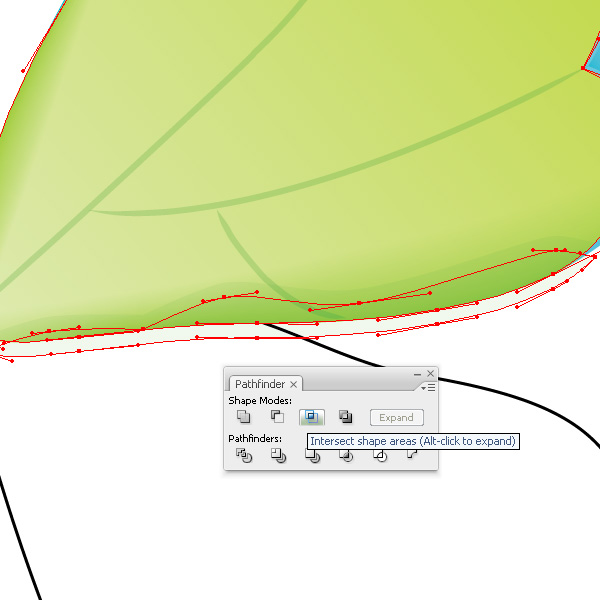This screenshot has width=600, height=600.
Task: Click the Divide pathfinder icon
Action: click(x=244, y=456)
